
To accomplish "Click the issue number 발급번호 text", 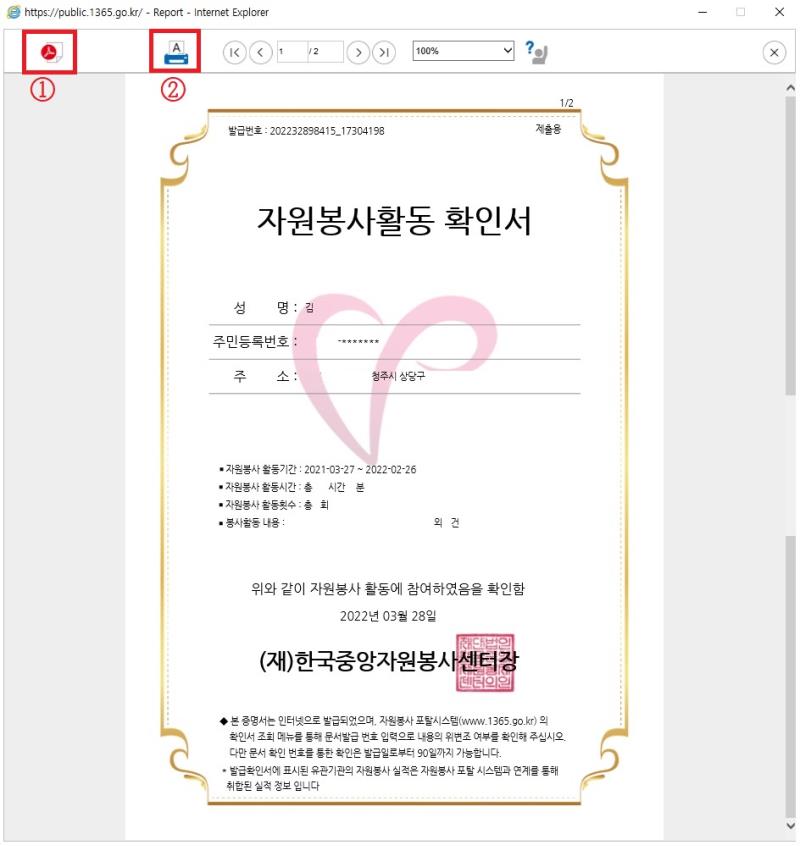I will 306,131.
